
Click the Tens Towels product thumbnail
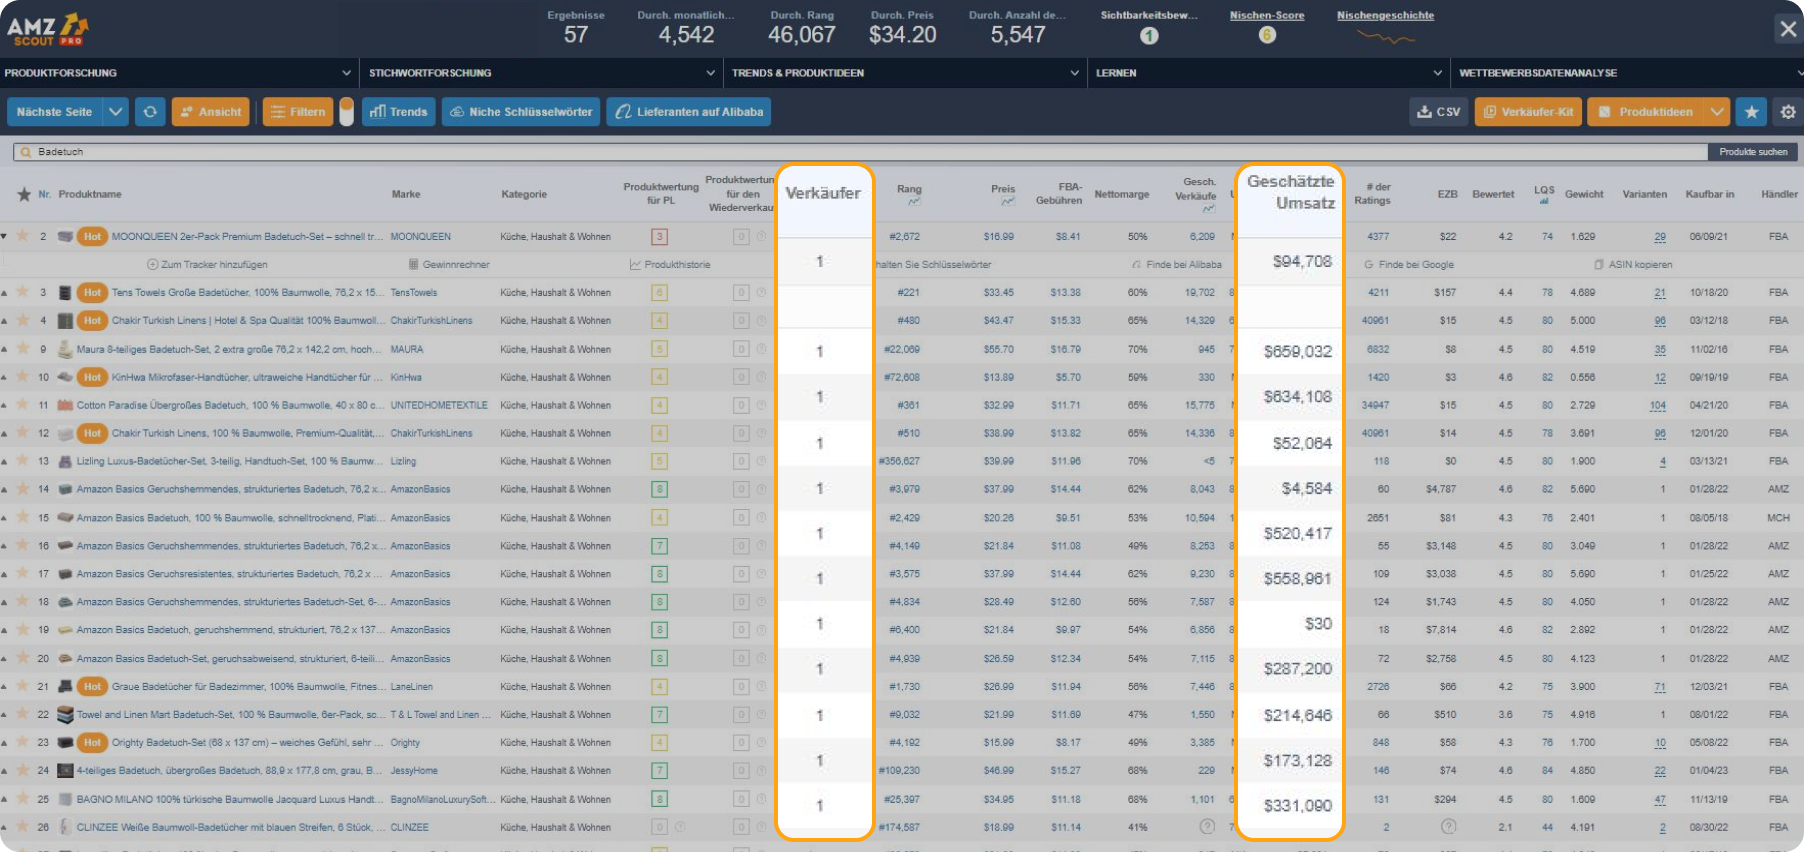(65, 293)
